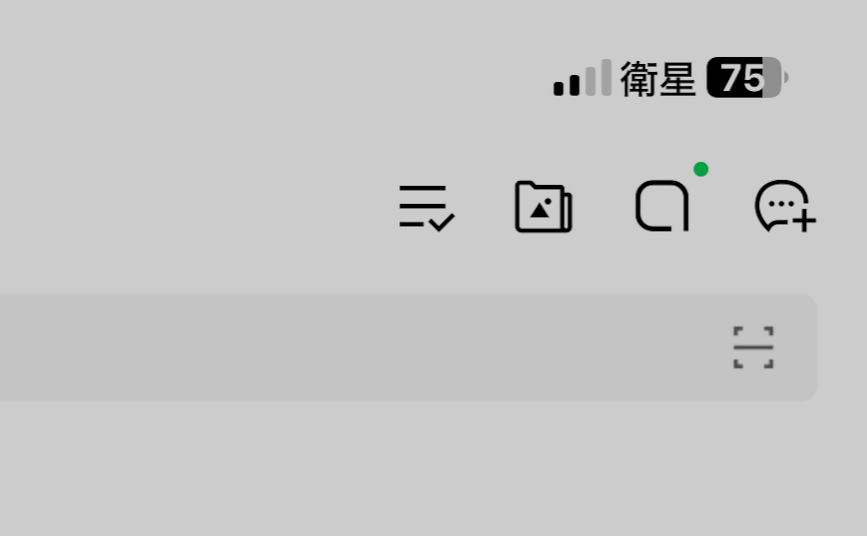Start a new chat with speech bubble plus
Image resolution: width=867 pixels, height=536 pixels.
pyautogui.click(x=785, y=206)
